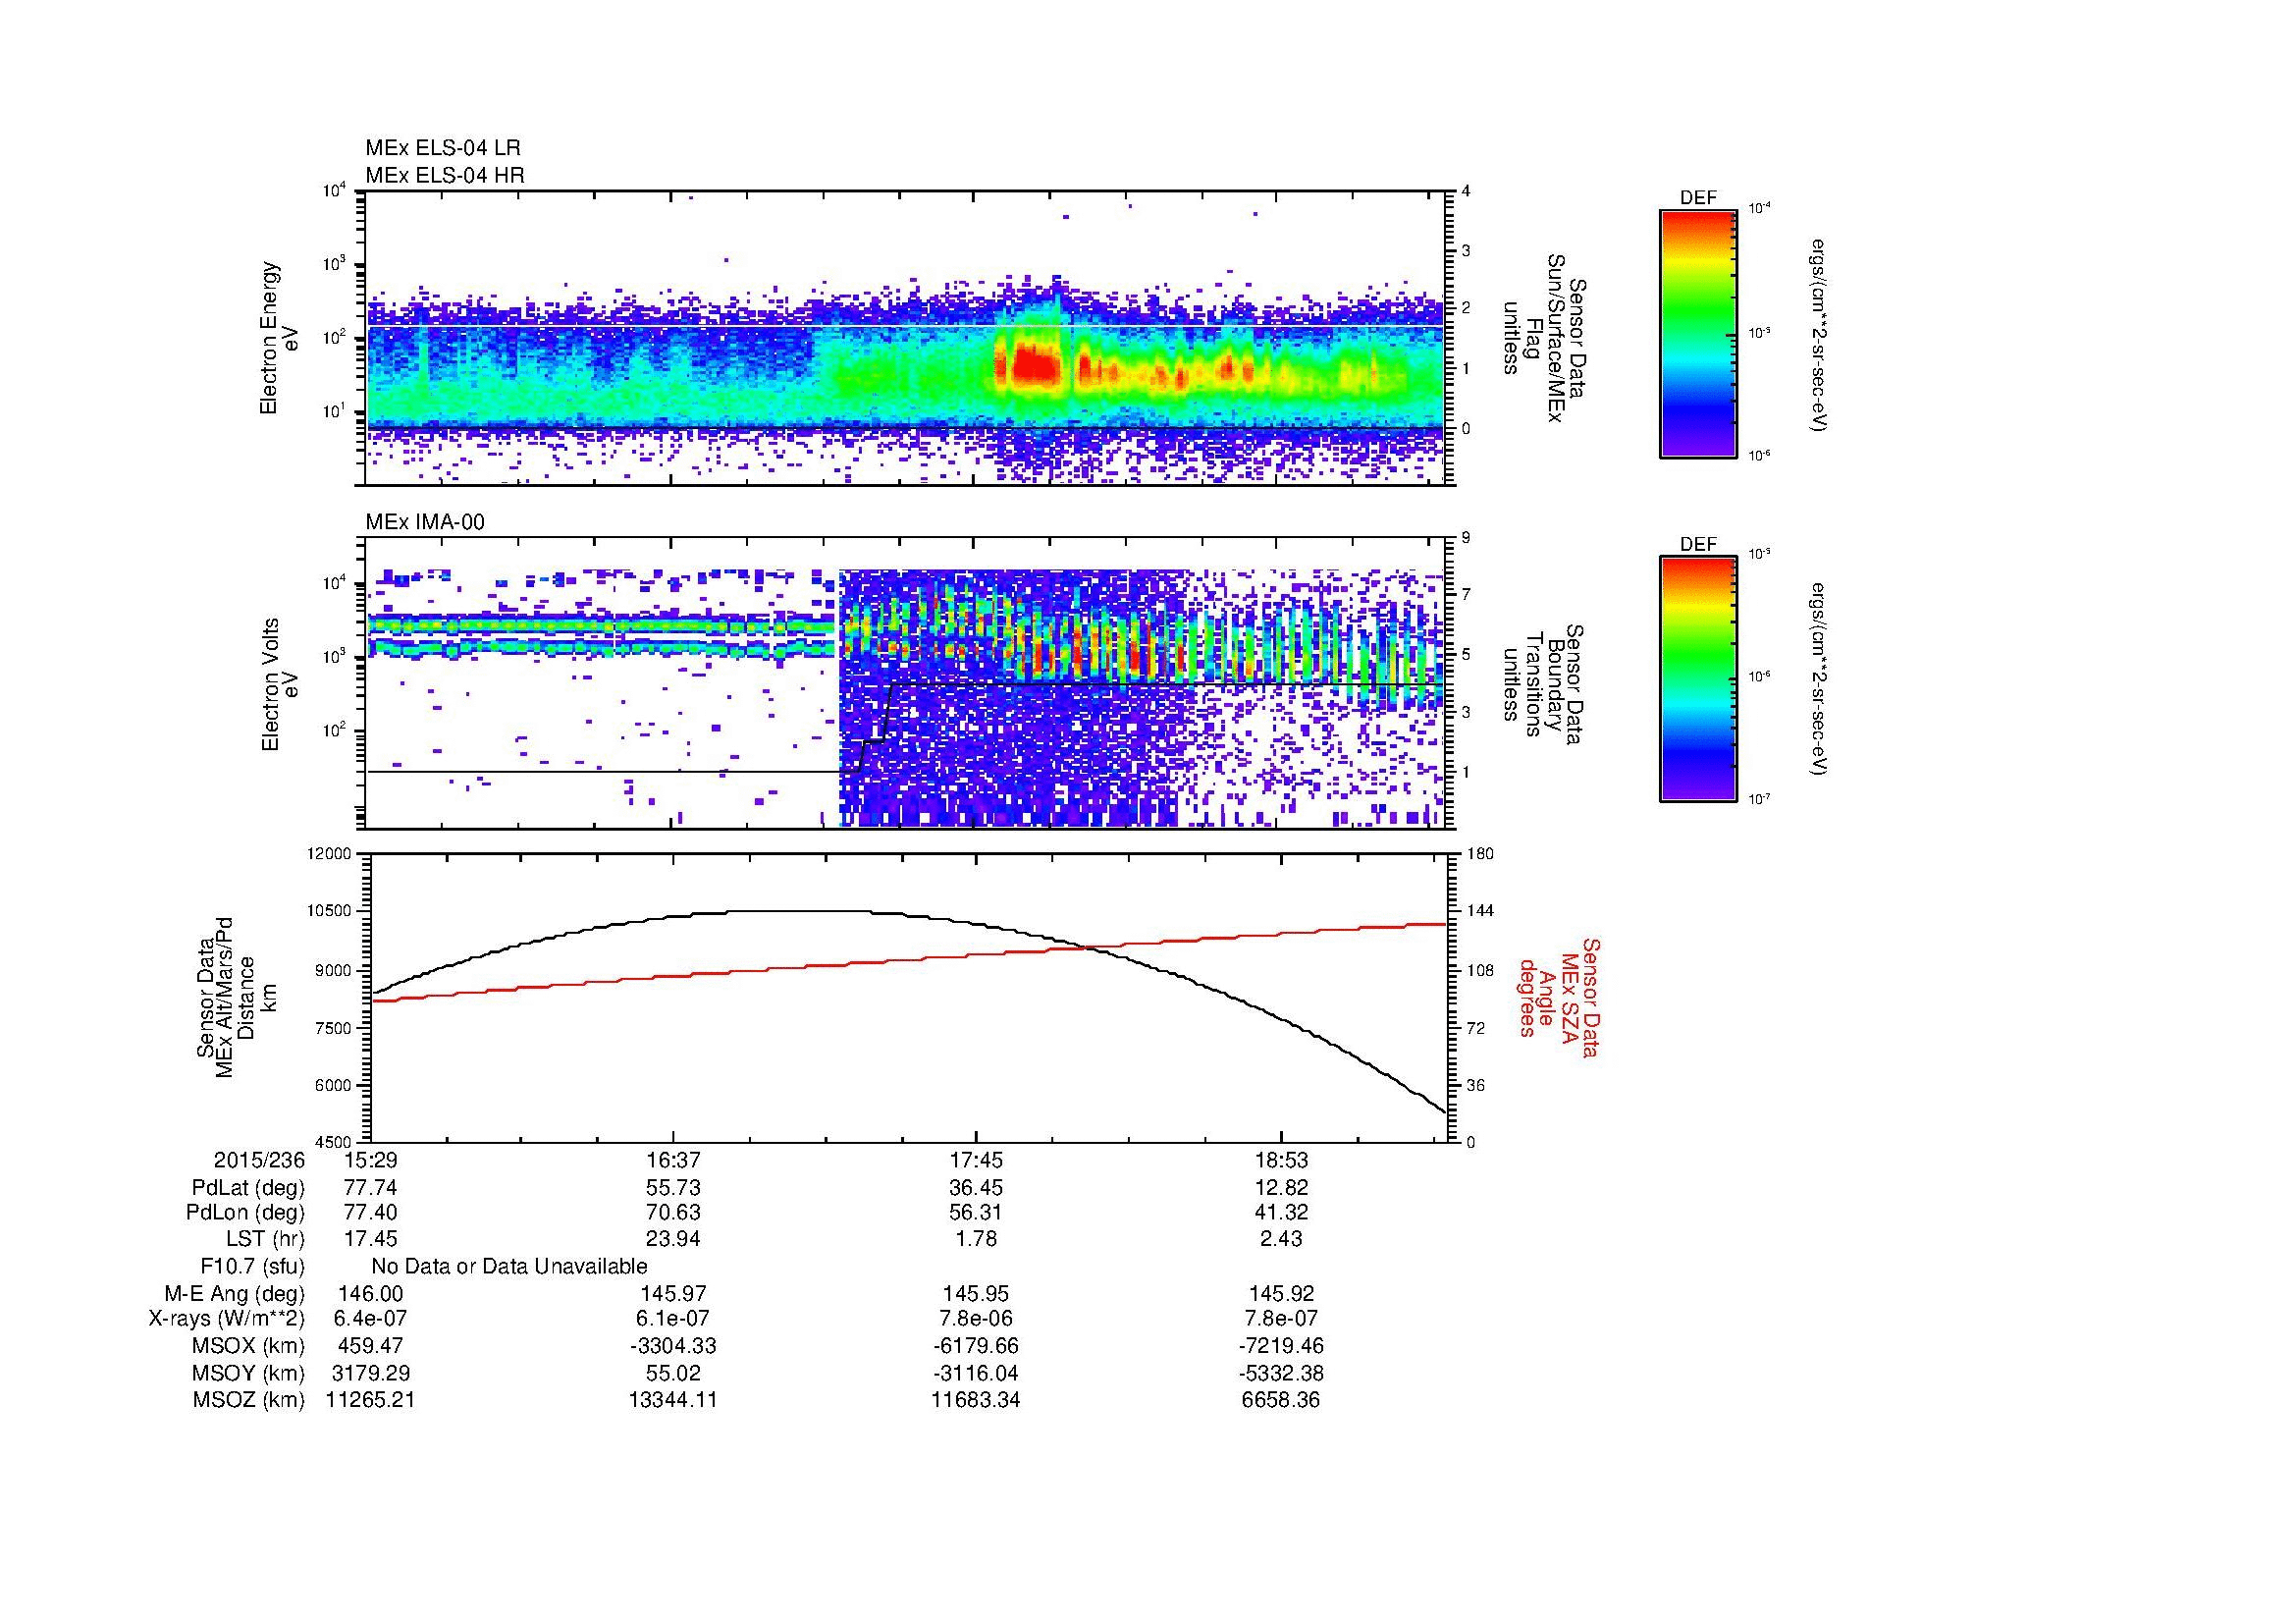2296x1623 pixels.
Task: Click MSOZ value 6658.36
Action: pos(1281,1400)
